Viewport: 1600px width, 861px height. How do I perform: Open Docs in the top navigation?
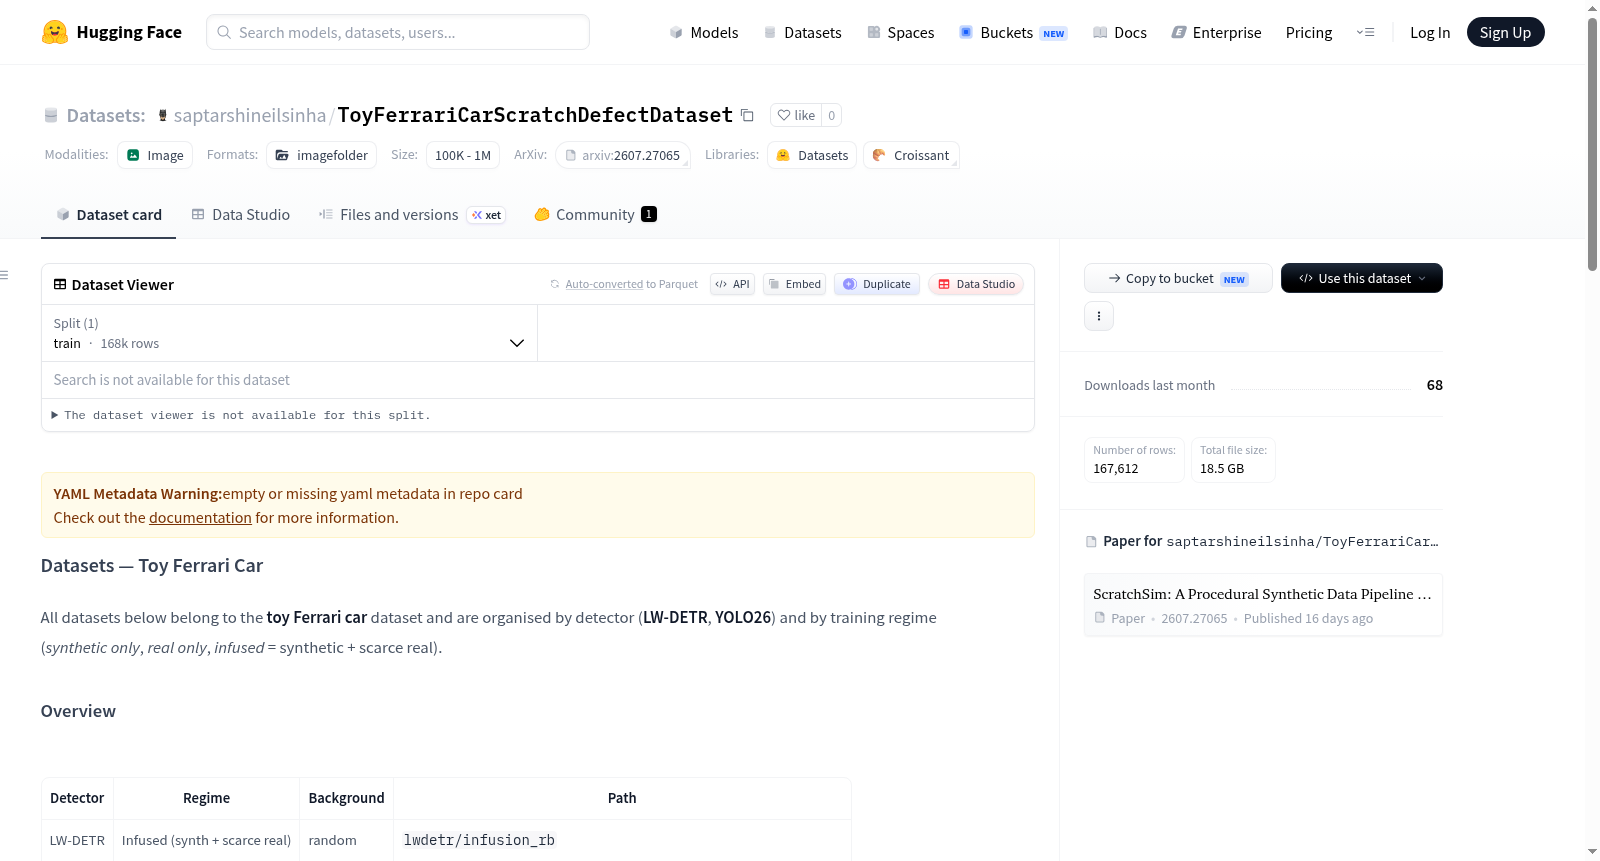coord(1120,32)
